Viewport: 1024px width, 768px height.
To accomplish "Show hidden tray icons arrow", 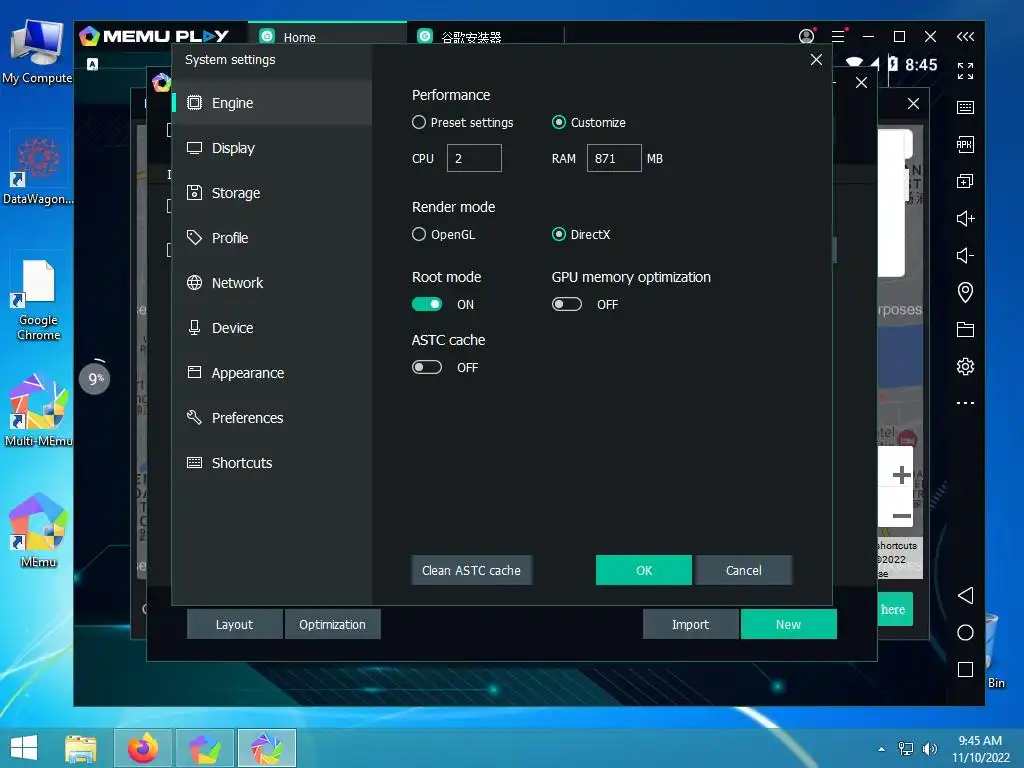I will pyautogui.click(x=882, y=749).
